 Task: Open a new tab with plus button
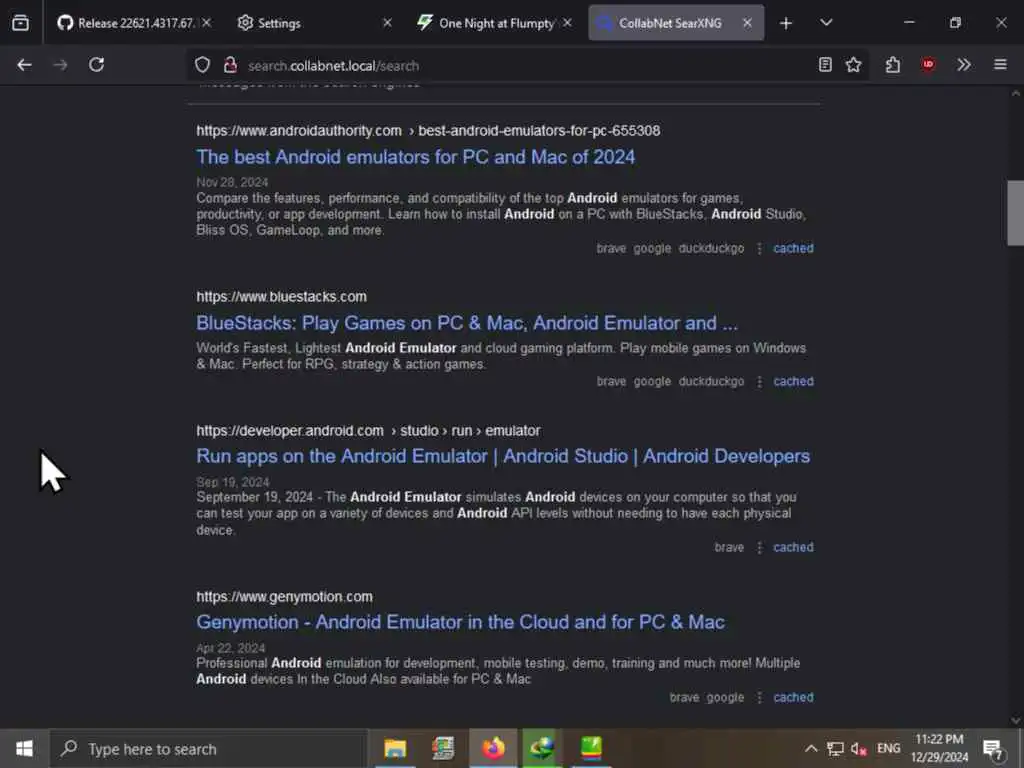786,23
